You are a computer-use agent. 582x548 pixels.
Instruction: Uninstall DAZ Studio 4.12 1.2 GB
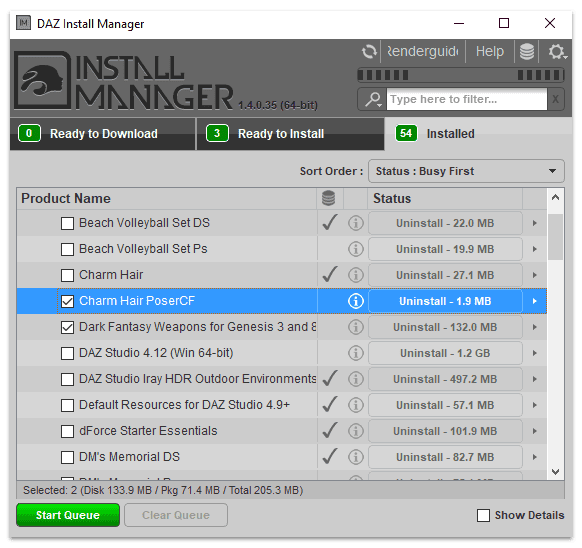click(x=445, y=353)
